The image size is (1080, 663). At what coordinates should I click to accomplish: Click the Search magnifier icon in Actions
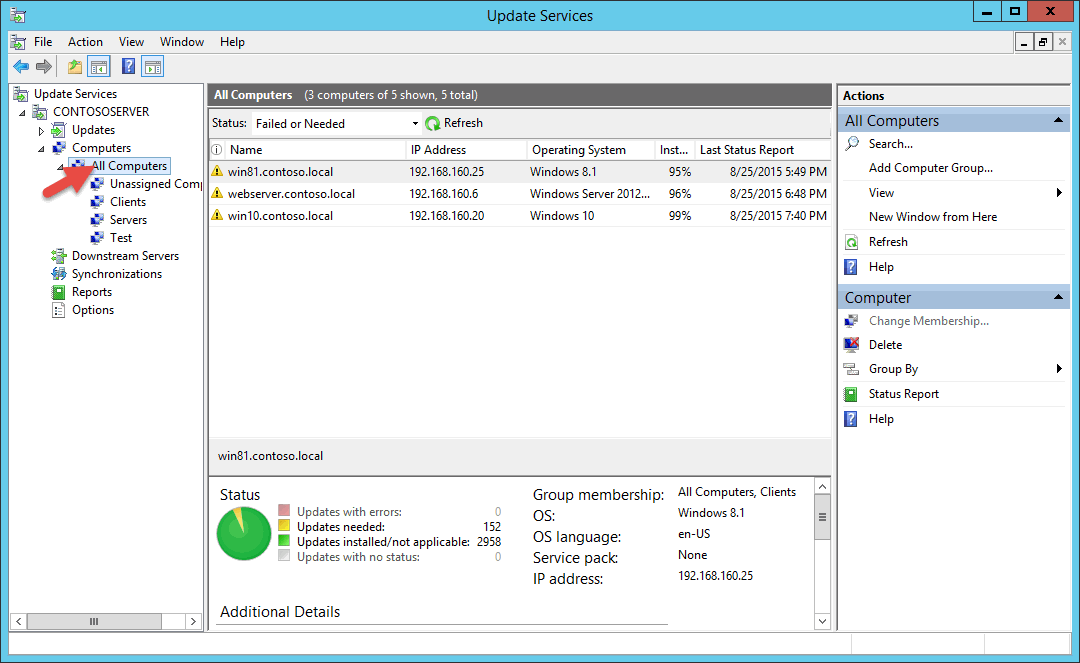(x=852, y=143)
